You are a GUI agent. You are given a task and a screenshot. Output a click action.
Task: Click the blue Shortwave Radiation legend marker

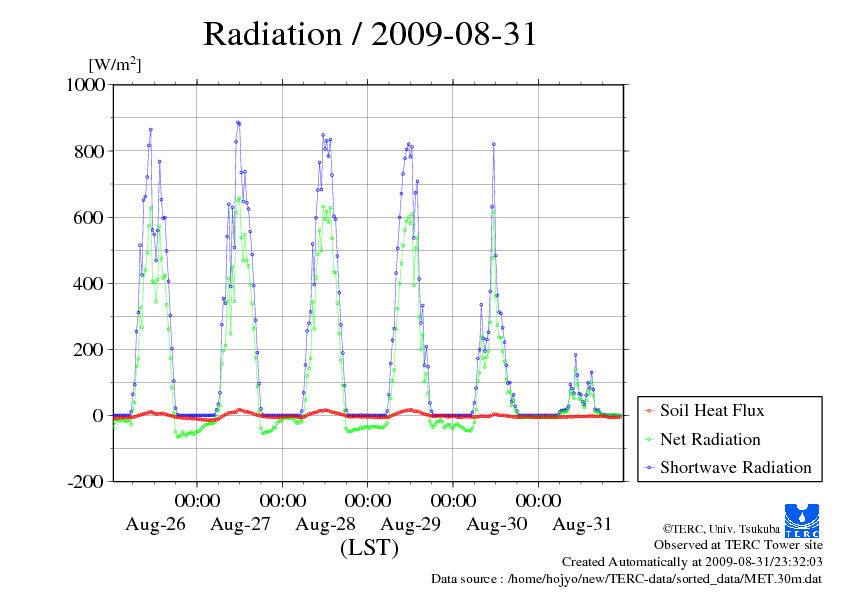coord(650,468)
